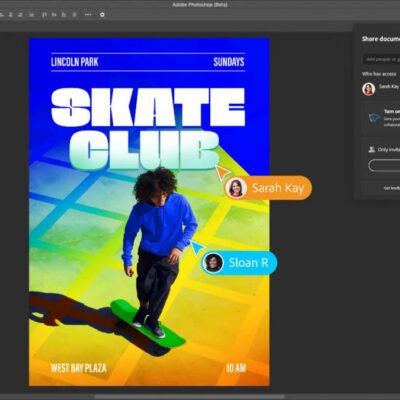Click the Turn on heading in Share panel
The height and width of the screenshot is (400, 400).
(x=392, y=112)
